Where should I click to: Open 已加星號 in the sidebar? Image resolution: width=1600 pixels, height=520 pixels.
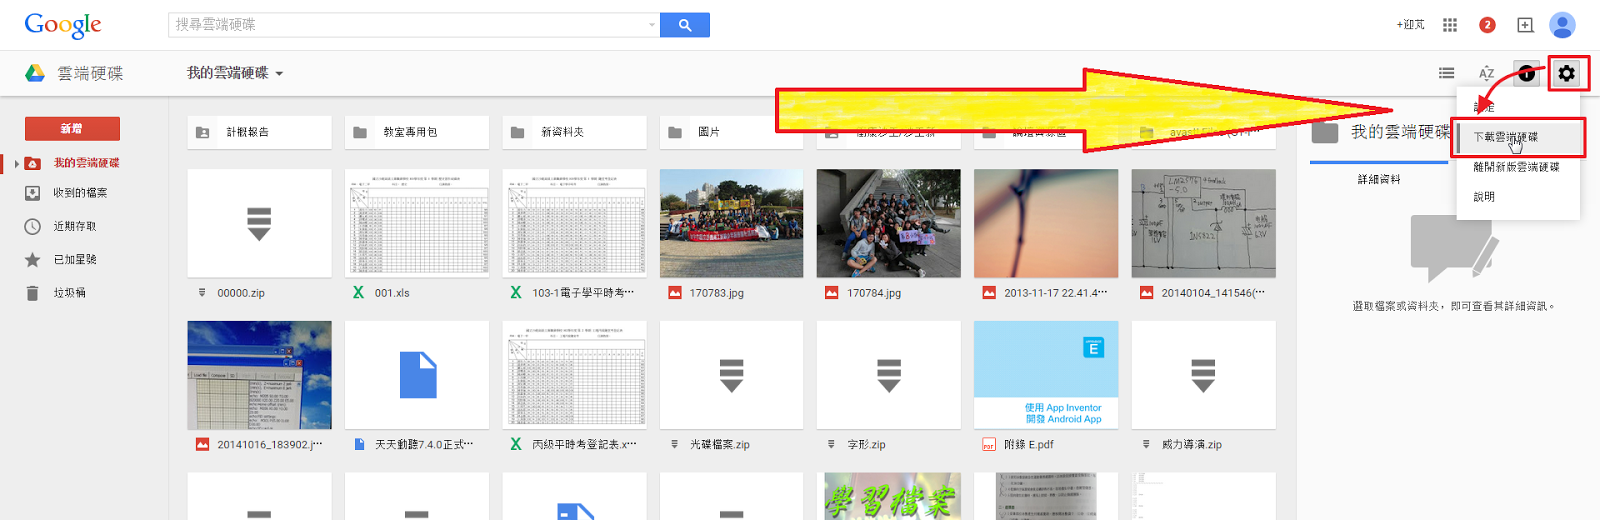pyautogui.click(x=75, y=260)
